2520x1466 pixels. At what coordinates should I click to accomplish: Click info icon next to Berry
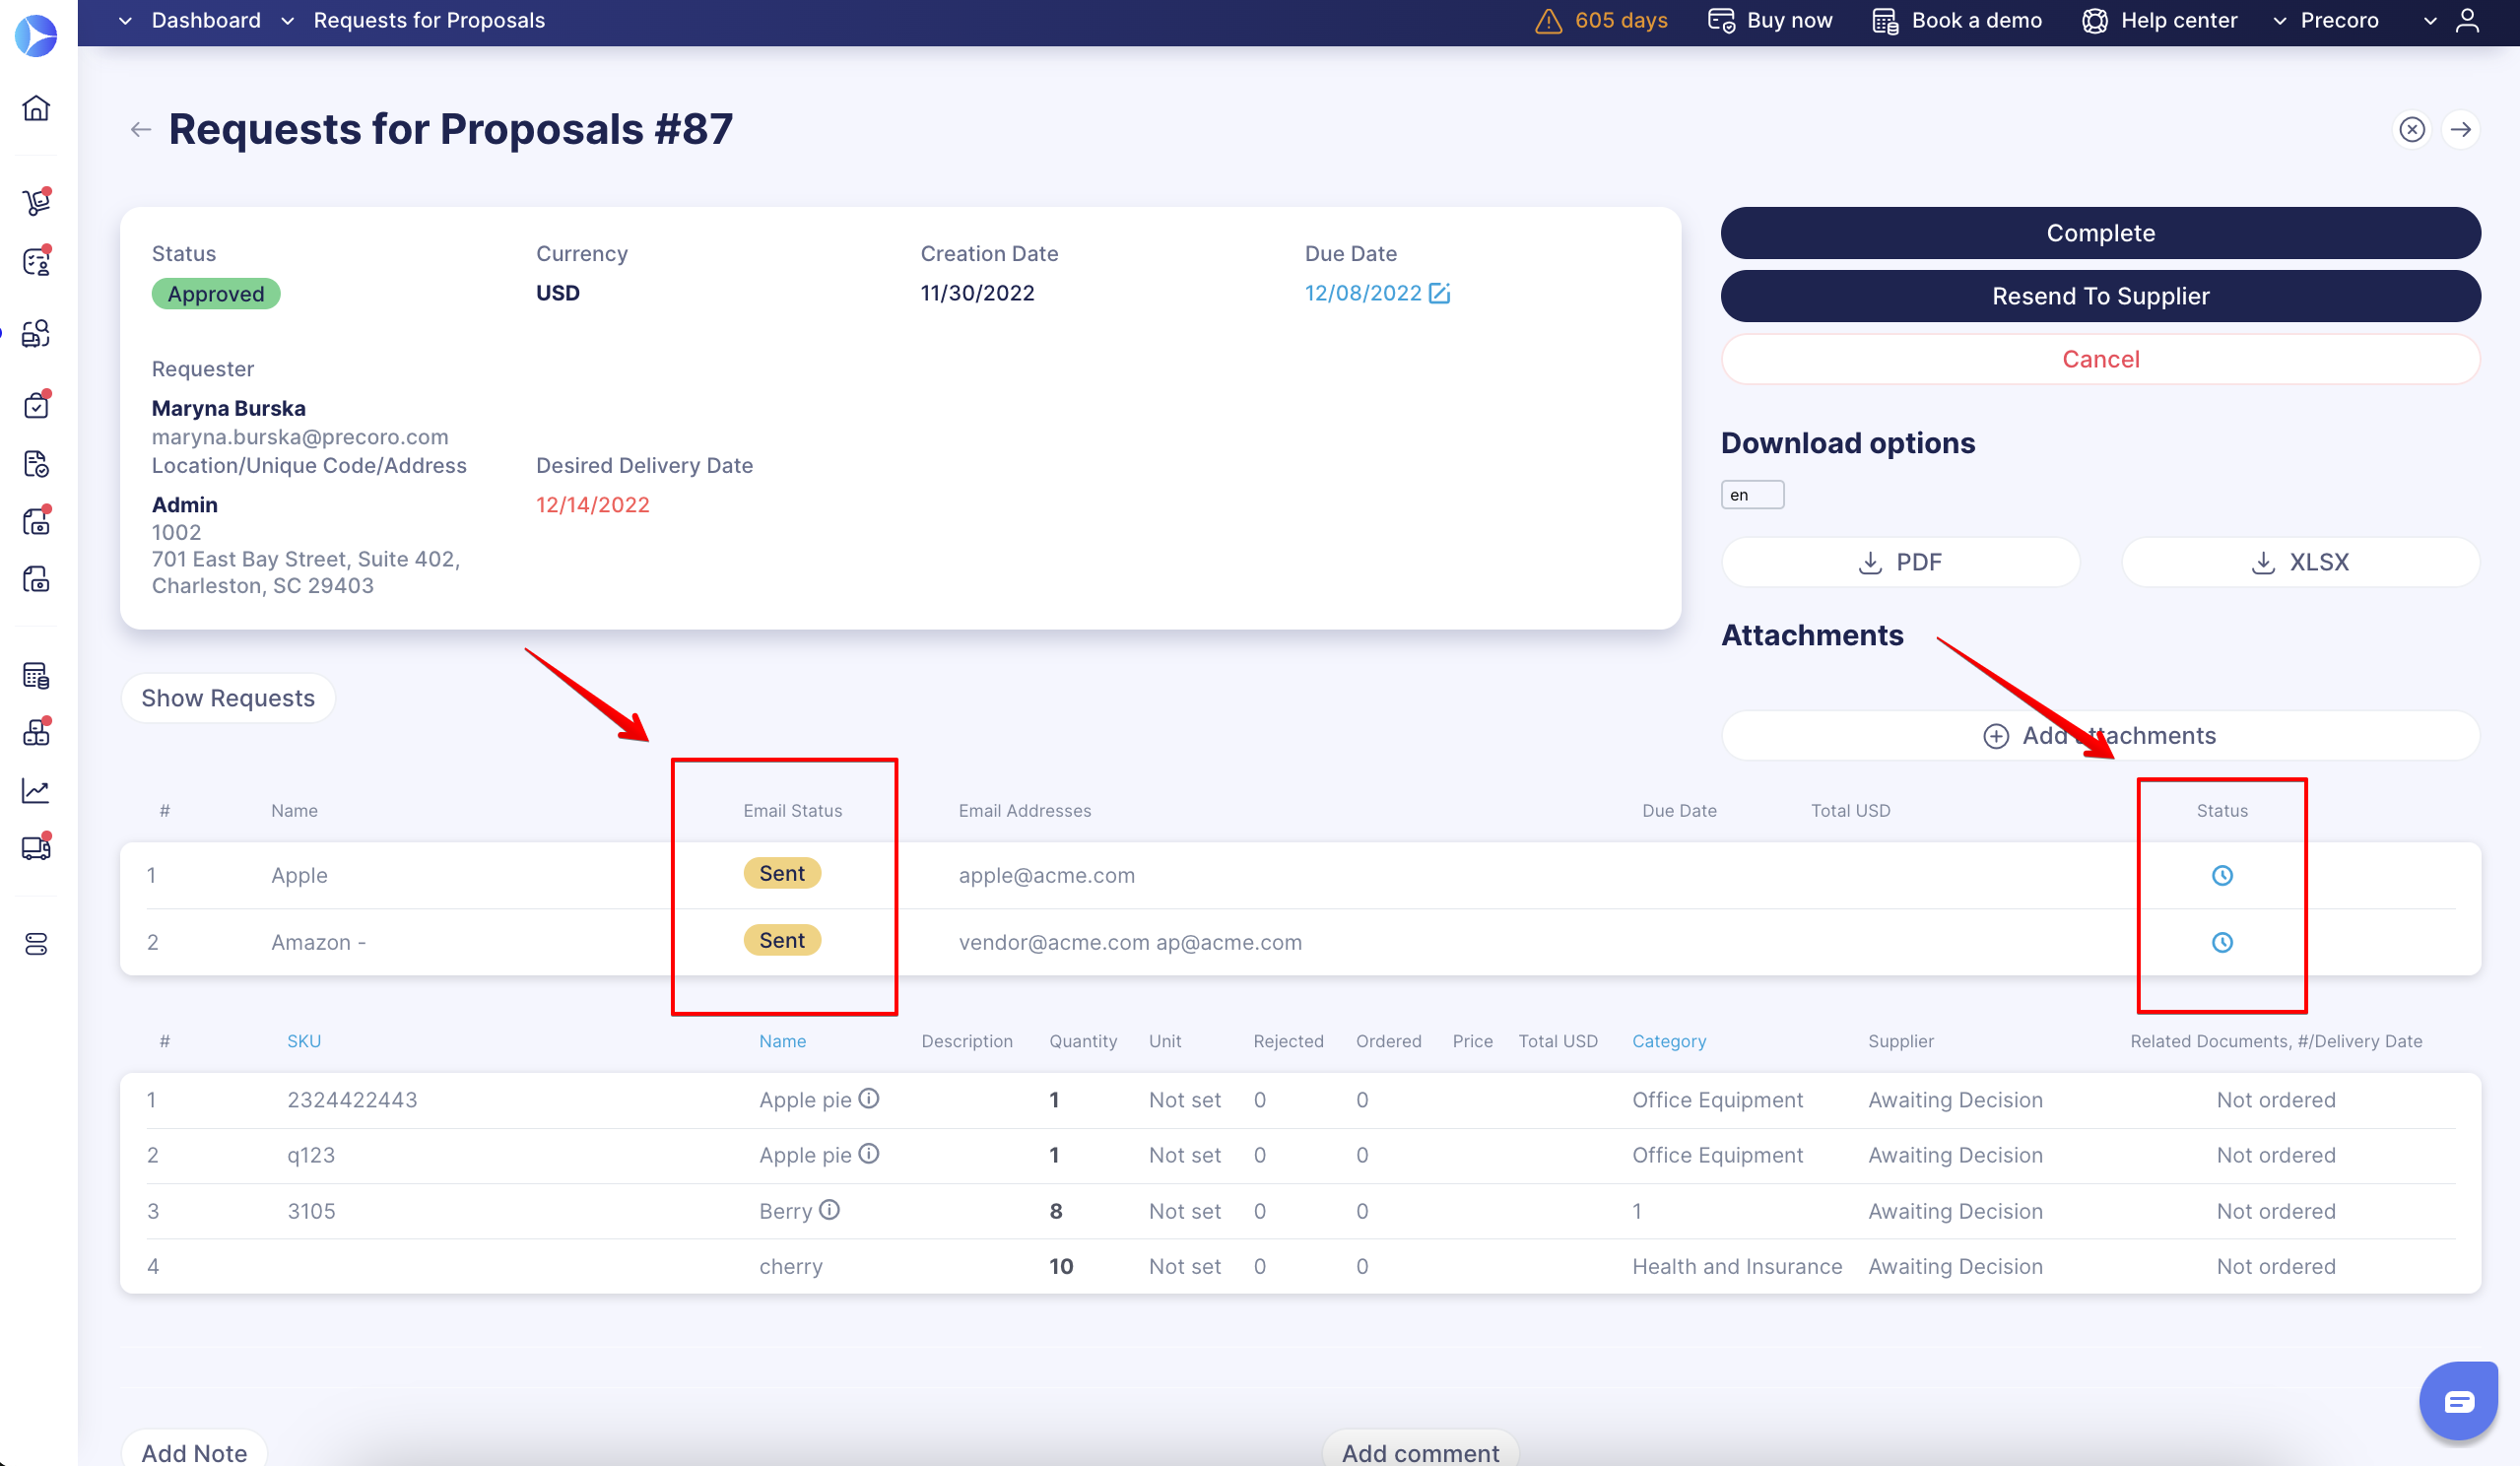click(829, 1210)
